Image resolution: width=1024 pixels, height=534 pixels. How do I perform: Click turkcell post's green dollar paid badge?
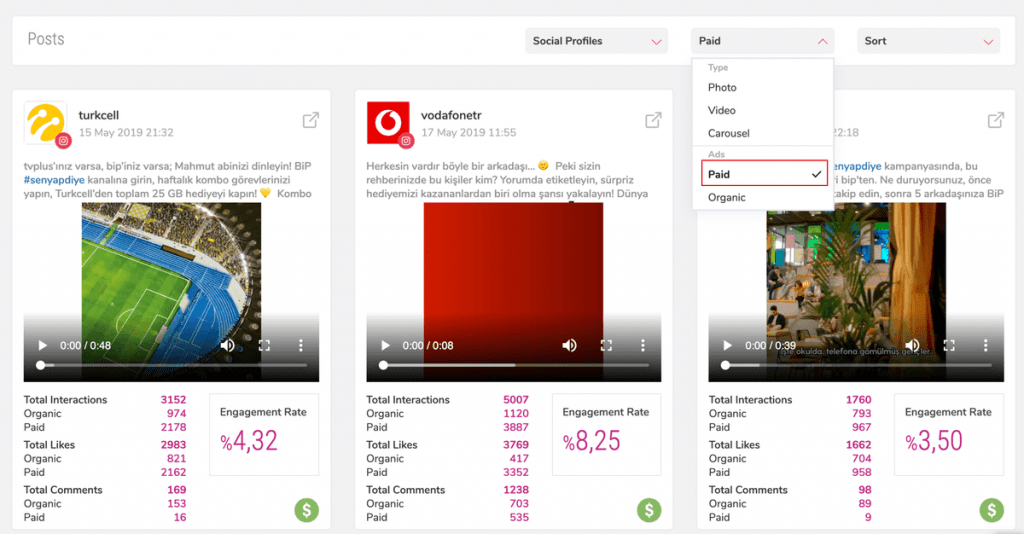(306, 510)
